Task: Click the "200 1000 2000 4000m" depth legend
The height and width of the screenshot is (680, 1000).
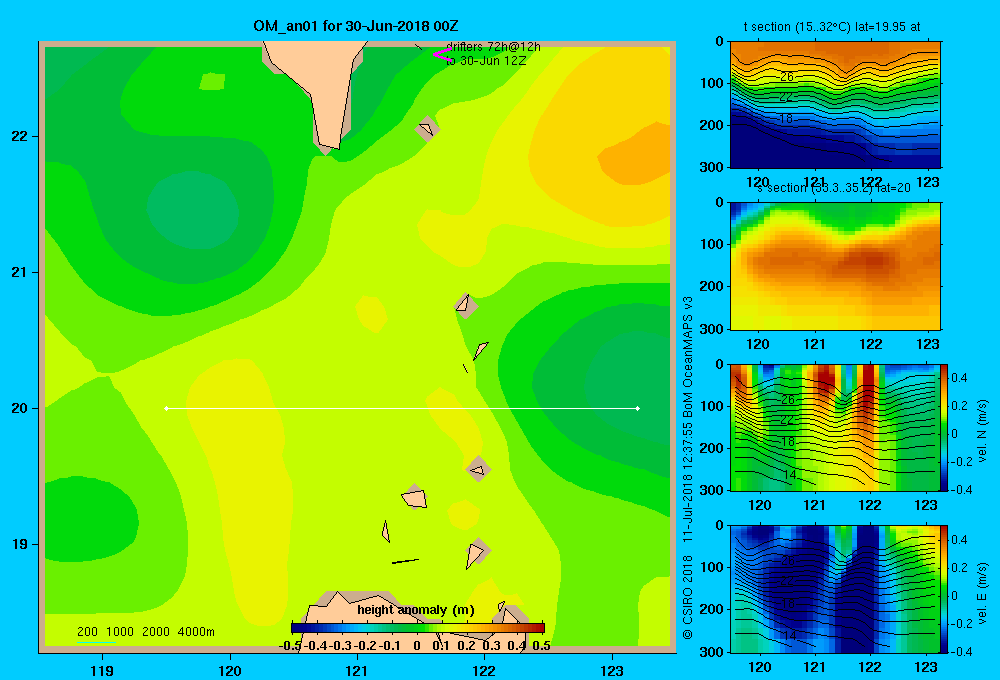Action: (x=145, y=632)
